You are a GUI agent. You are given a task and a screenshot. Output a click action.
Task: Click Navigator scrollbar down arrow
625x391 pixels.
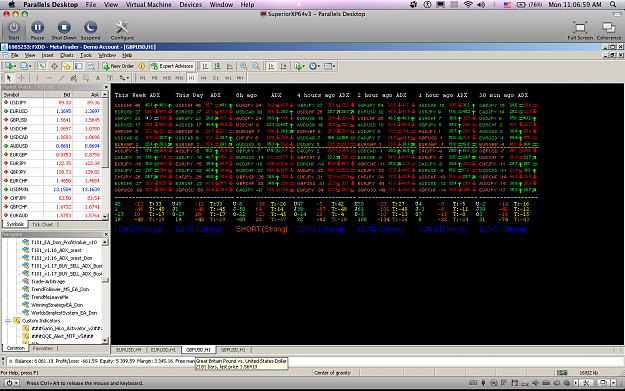105,341
